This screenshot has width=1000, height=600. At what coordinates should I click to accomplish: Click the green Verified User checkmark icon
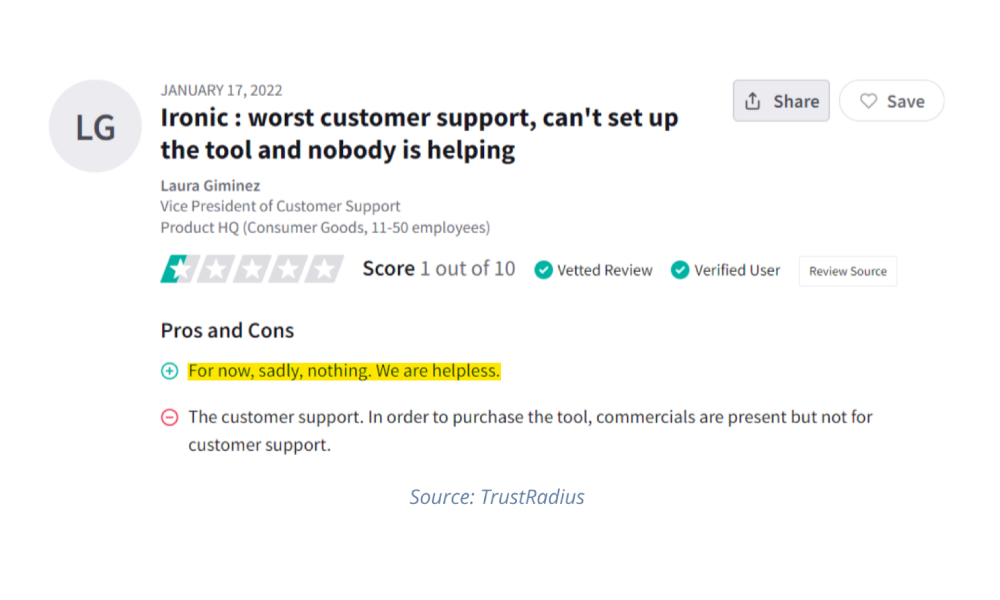(680, 270)
